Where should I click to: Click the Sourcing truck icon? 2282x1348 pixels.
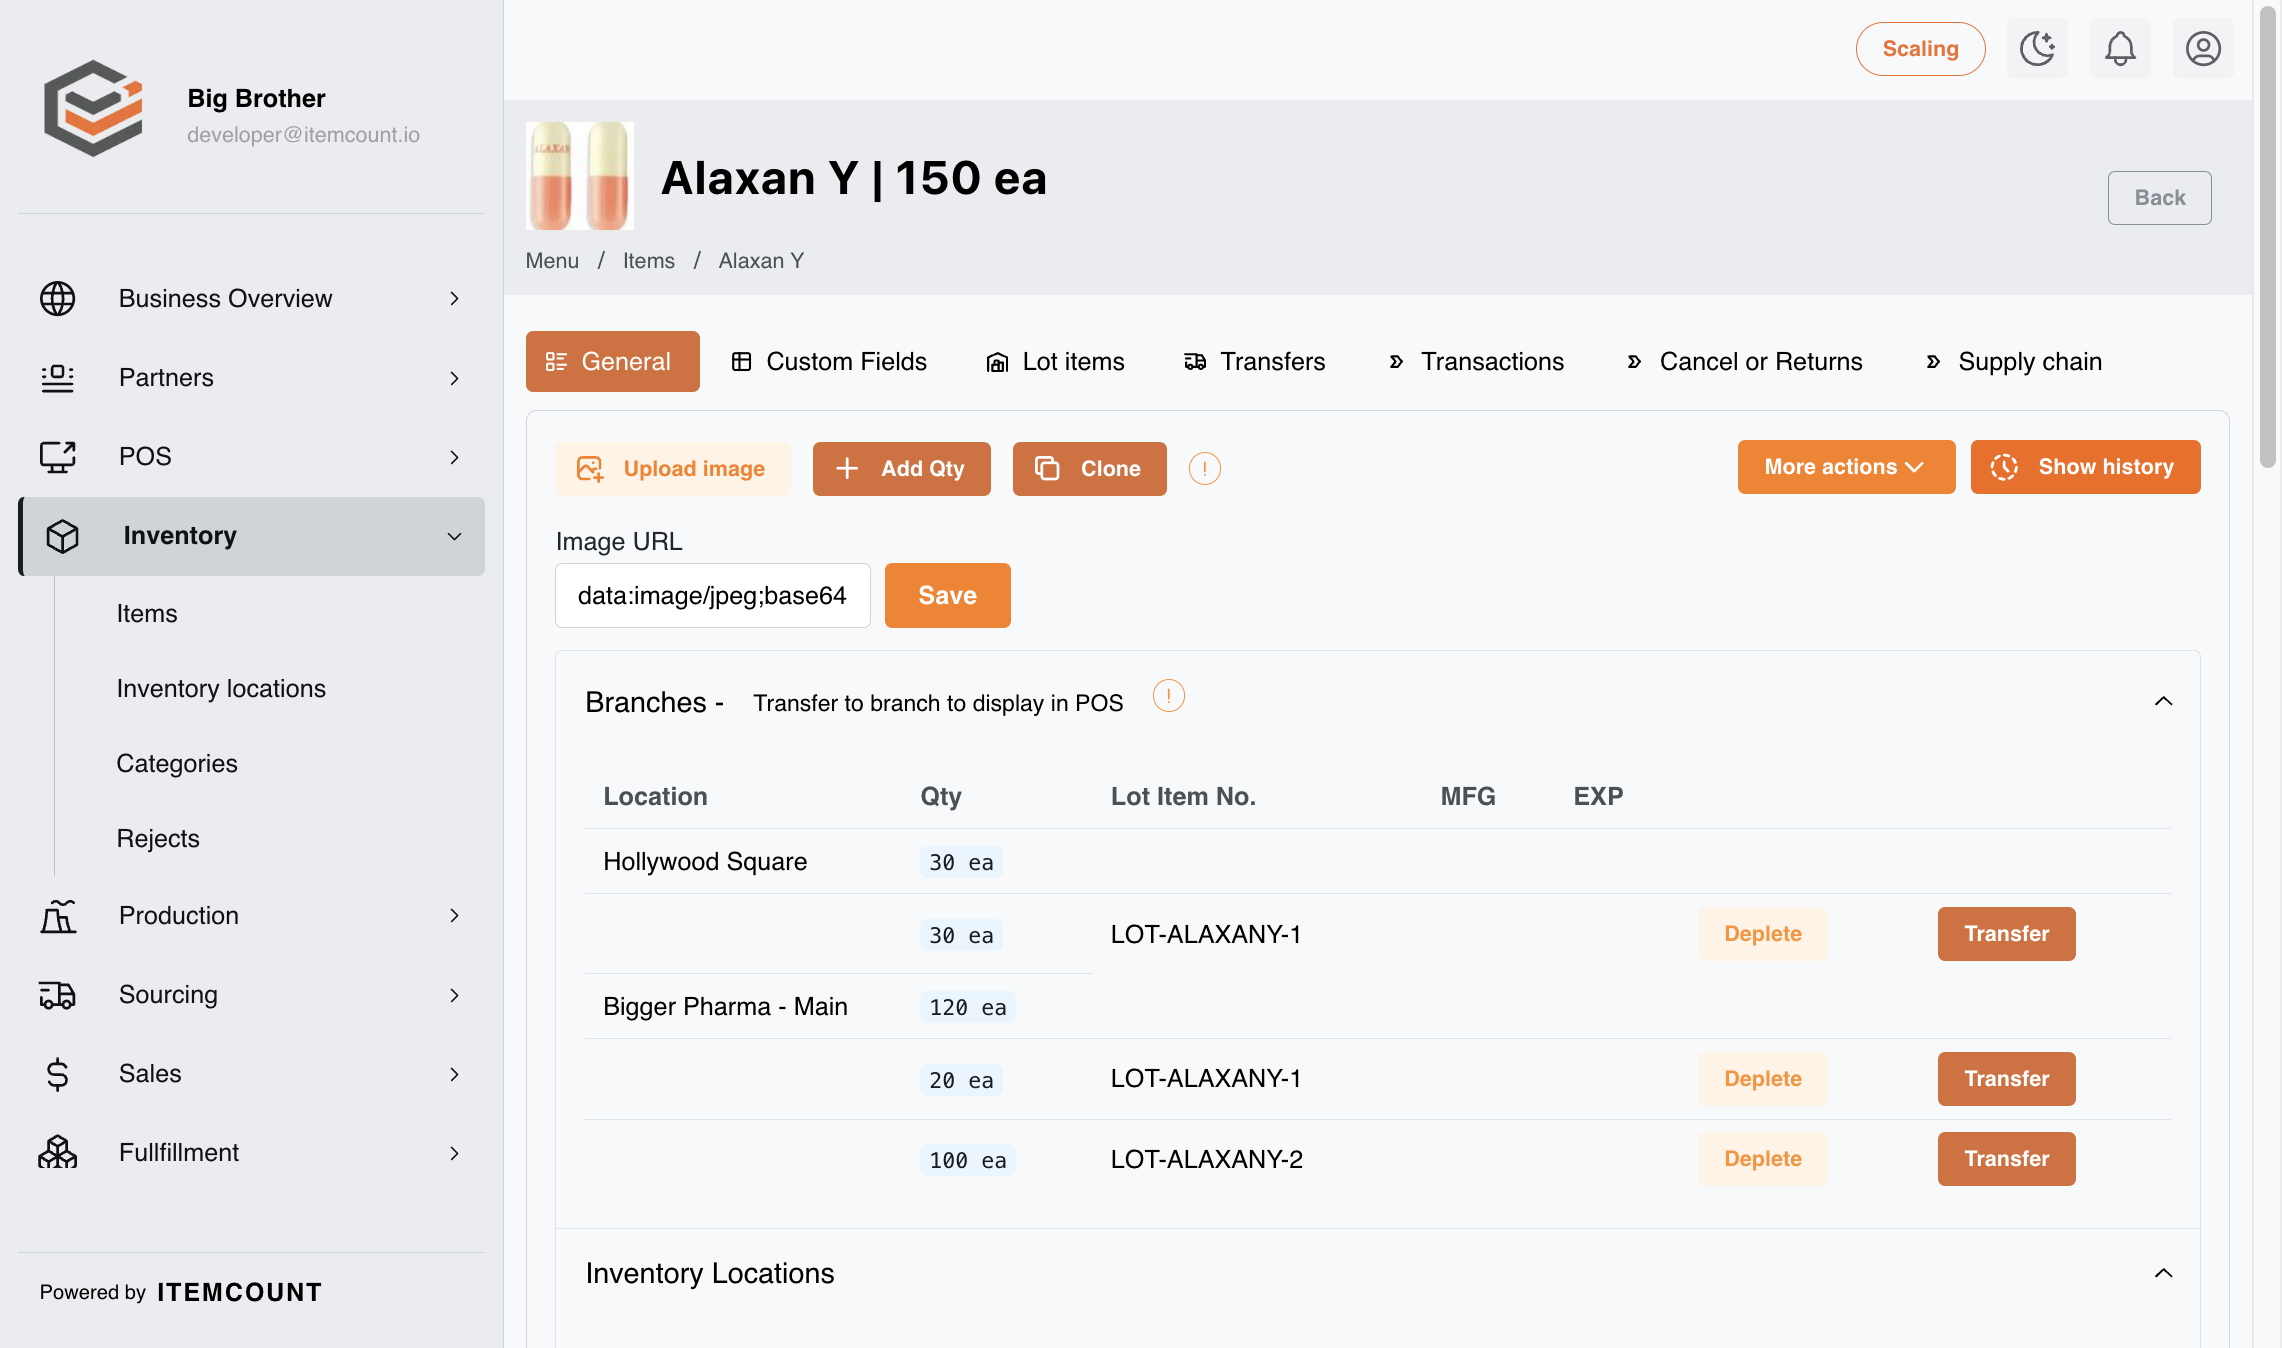click(x=57, y=994)
